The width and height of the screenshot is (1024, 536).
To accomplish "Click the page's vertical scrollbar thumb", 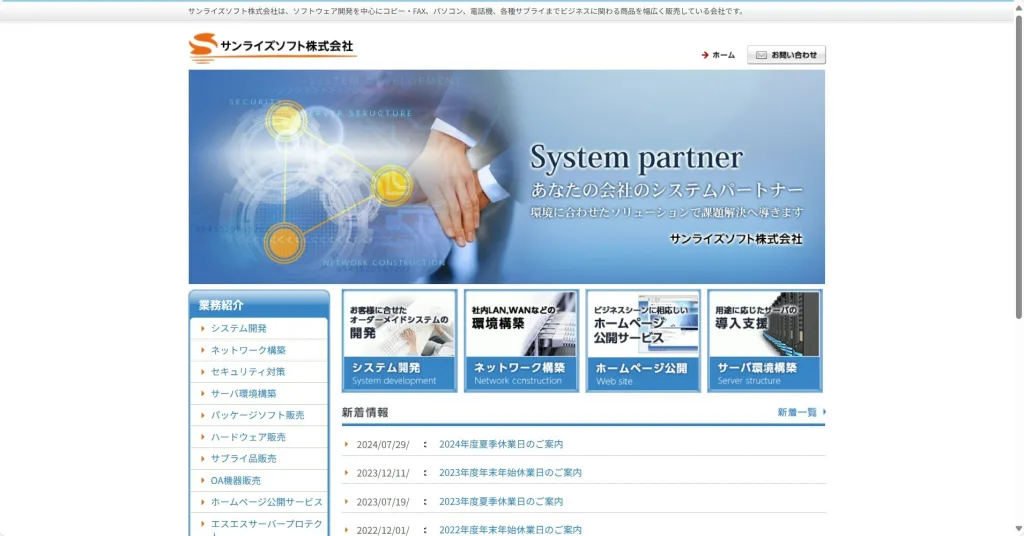I will (1018, 166).
